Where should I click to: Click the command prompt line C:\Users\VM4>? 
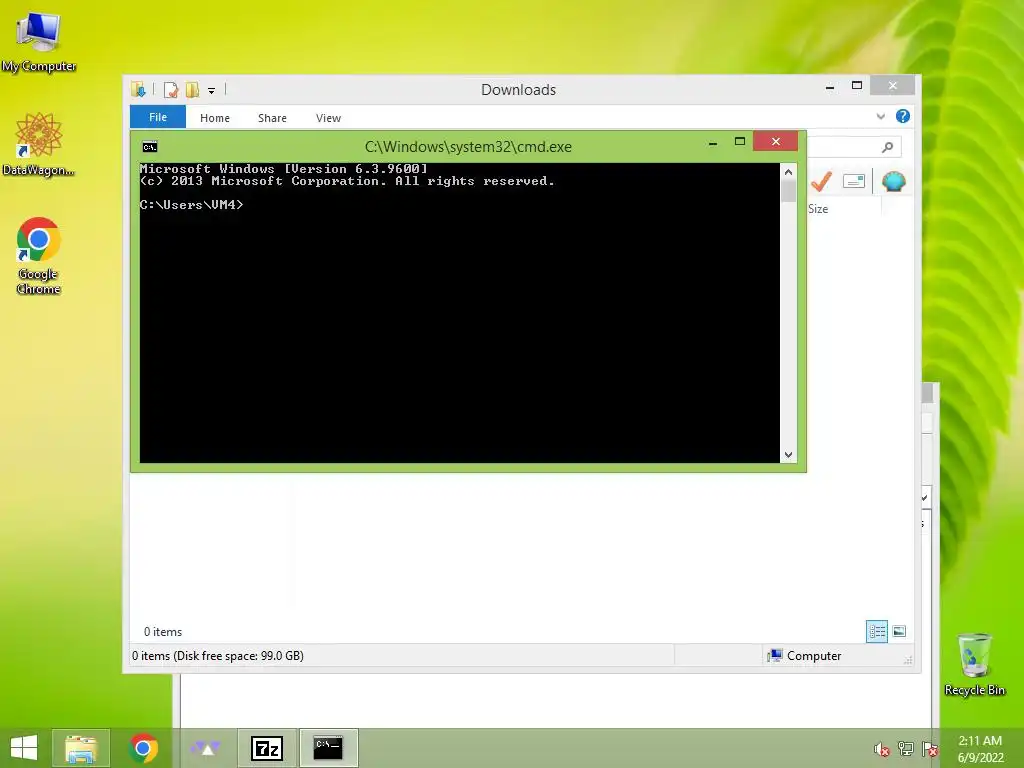point(191,204)
